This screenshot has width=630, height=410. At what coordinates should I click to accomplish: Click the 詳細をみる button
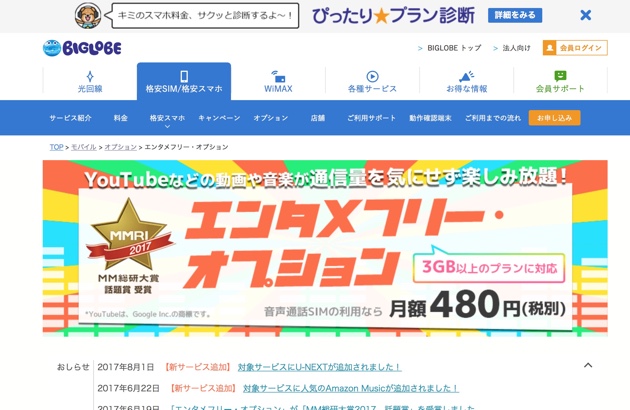click(x=515, y=15)
